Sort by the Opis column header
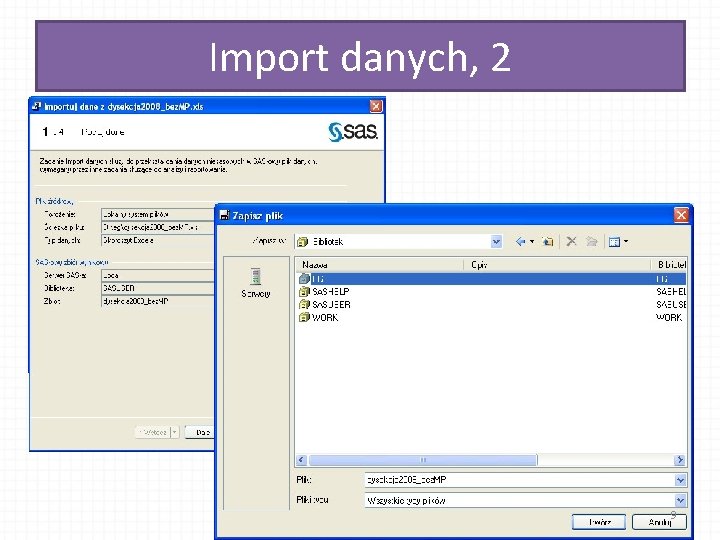This screenshot has width=720, height=540. (557, 264)
